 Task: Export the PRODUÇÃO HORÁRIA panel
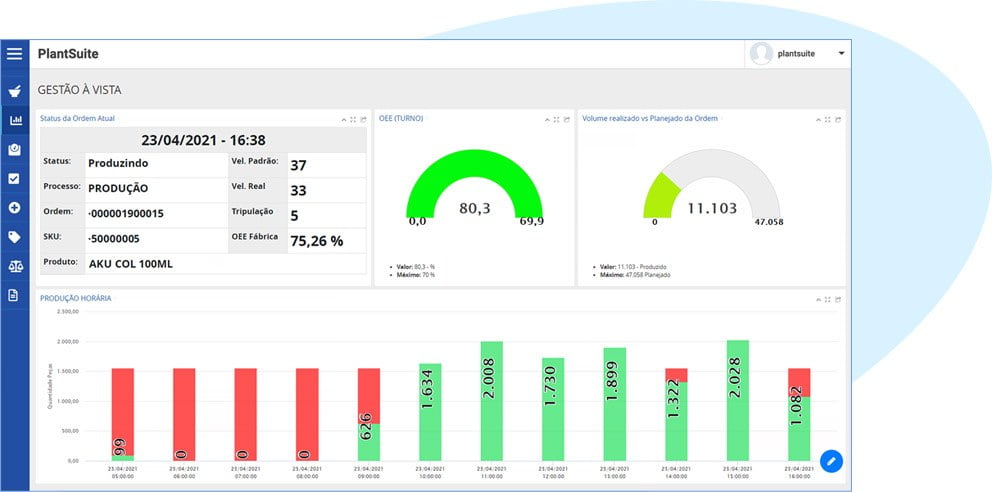[838, 299]
